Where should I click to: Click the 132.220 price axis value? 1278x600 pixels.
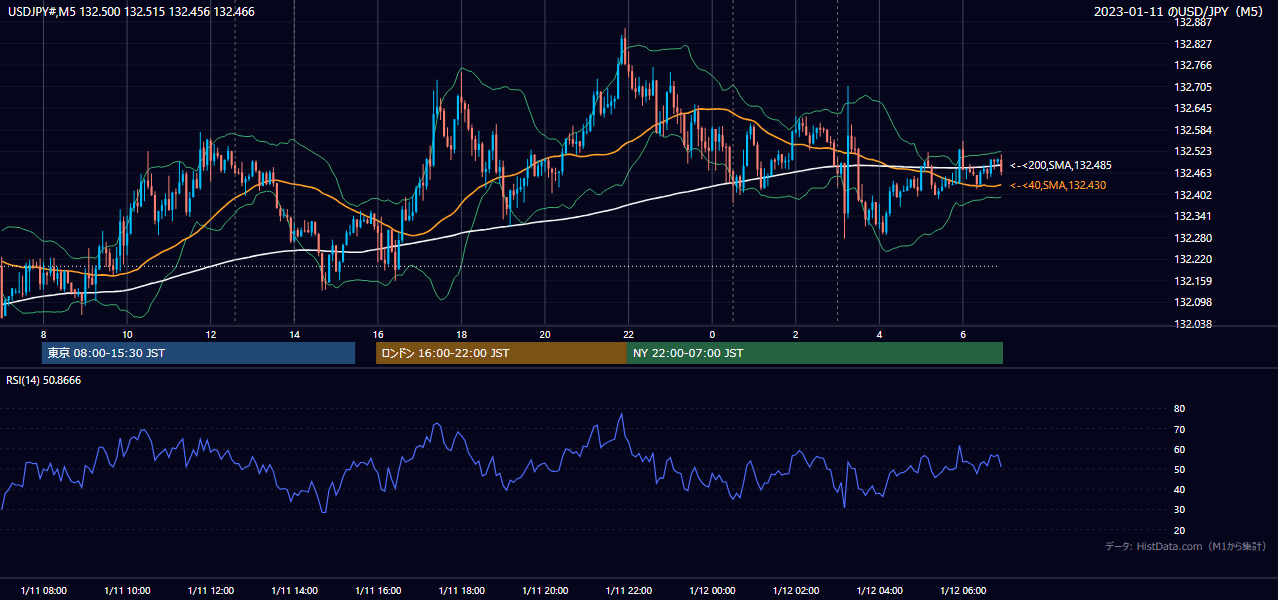point(1193,259)
